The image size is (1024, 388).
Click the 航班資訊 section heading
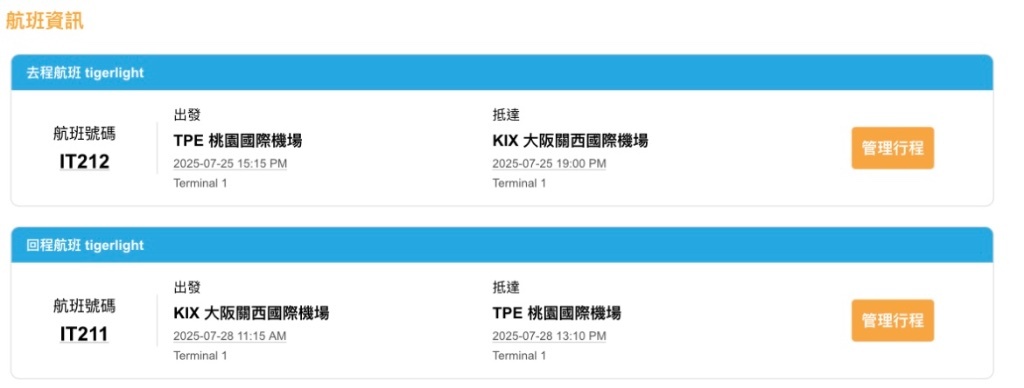[44, 20]
